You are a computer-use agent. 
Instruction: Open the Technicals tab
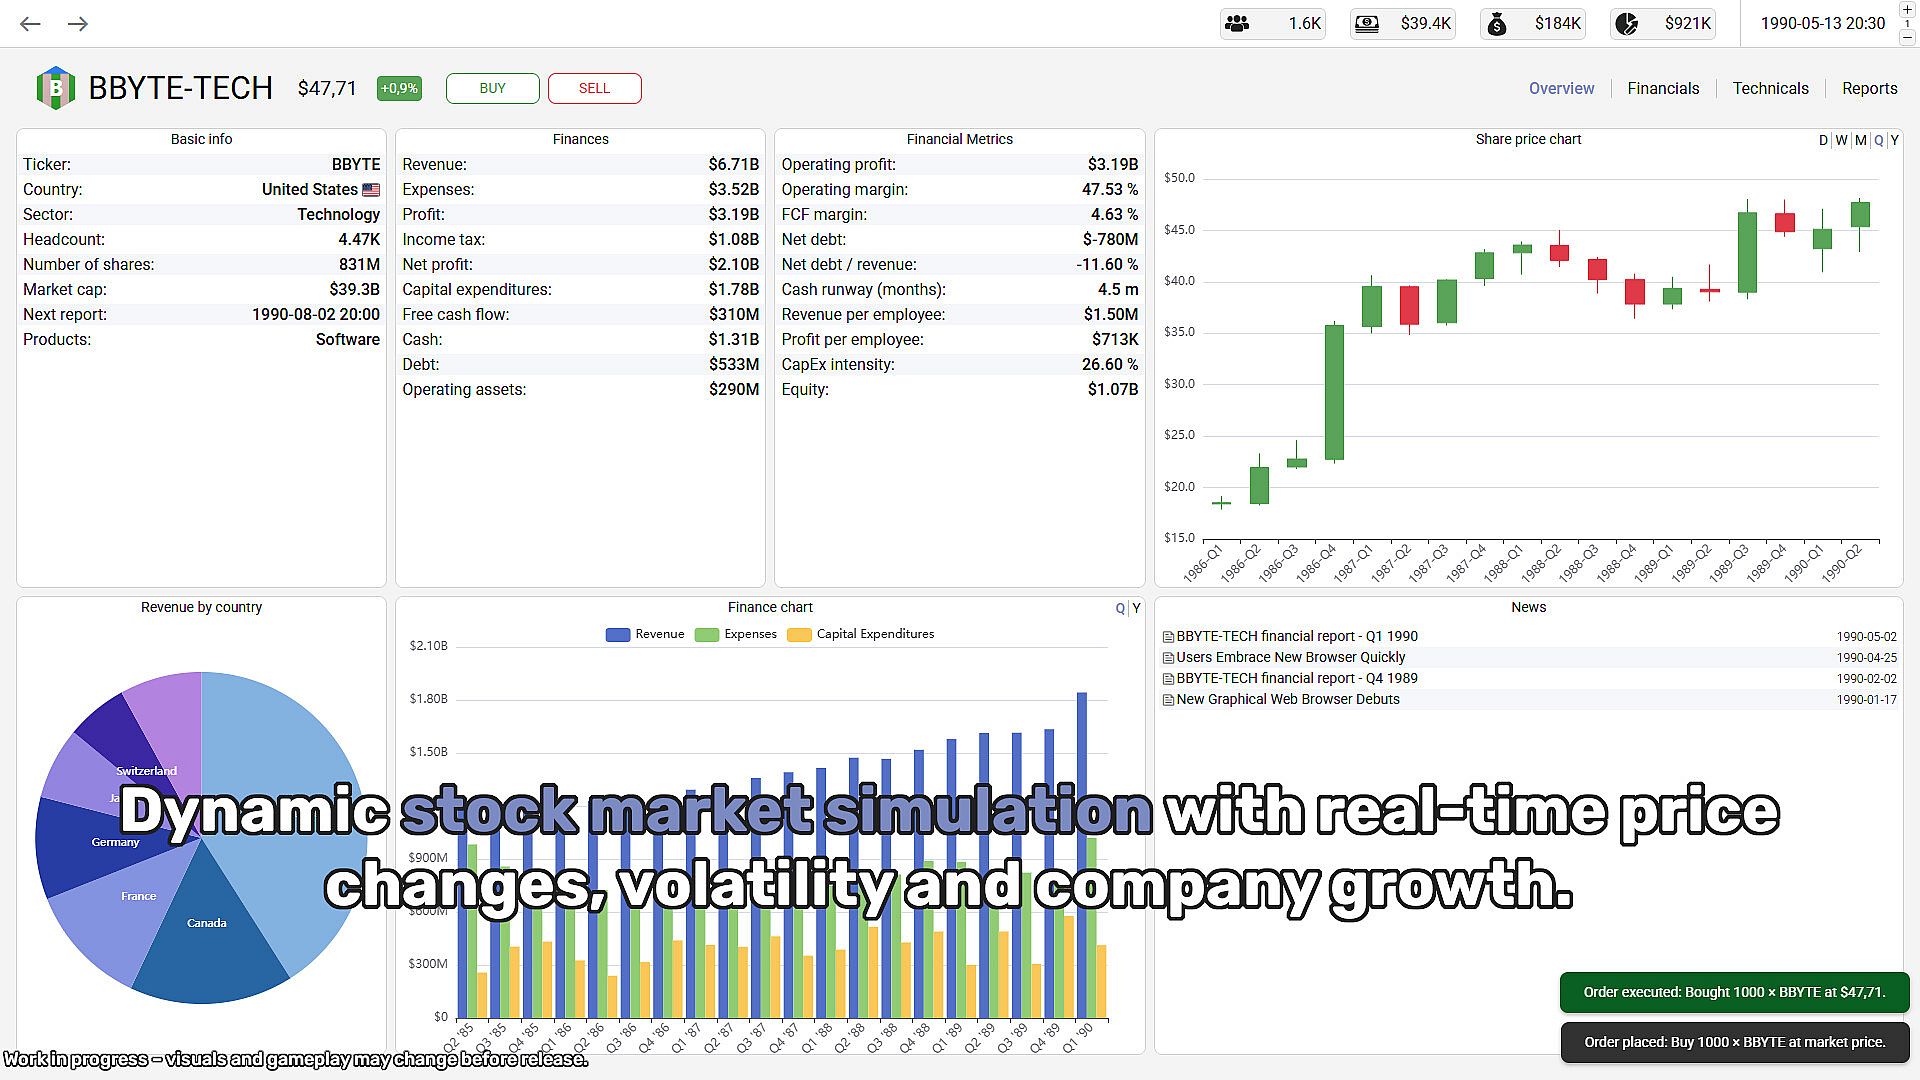pos(1770,88)
